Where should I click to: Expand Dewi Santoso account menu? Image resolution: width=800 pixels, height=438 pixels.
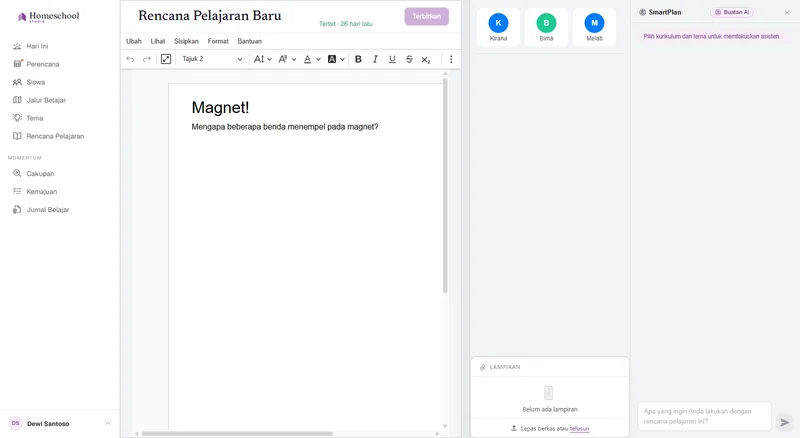pos(108,424)
